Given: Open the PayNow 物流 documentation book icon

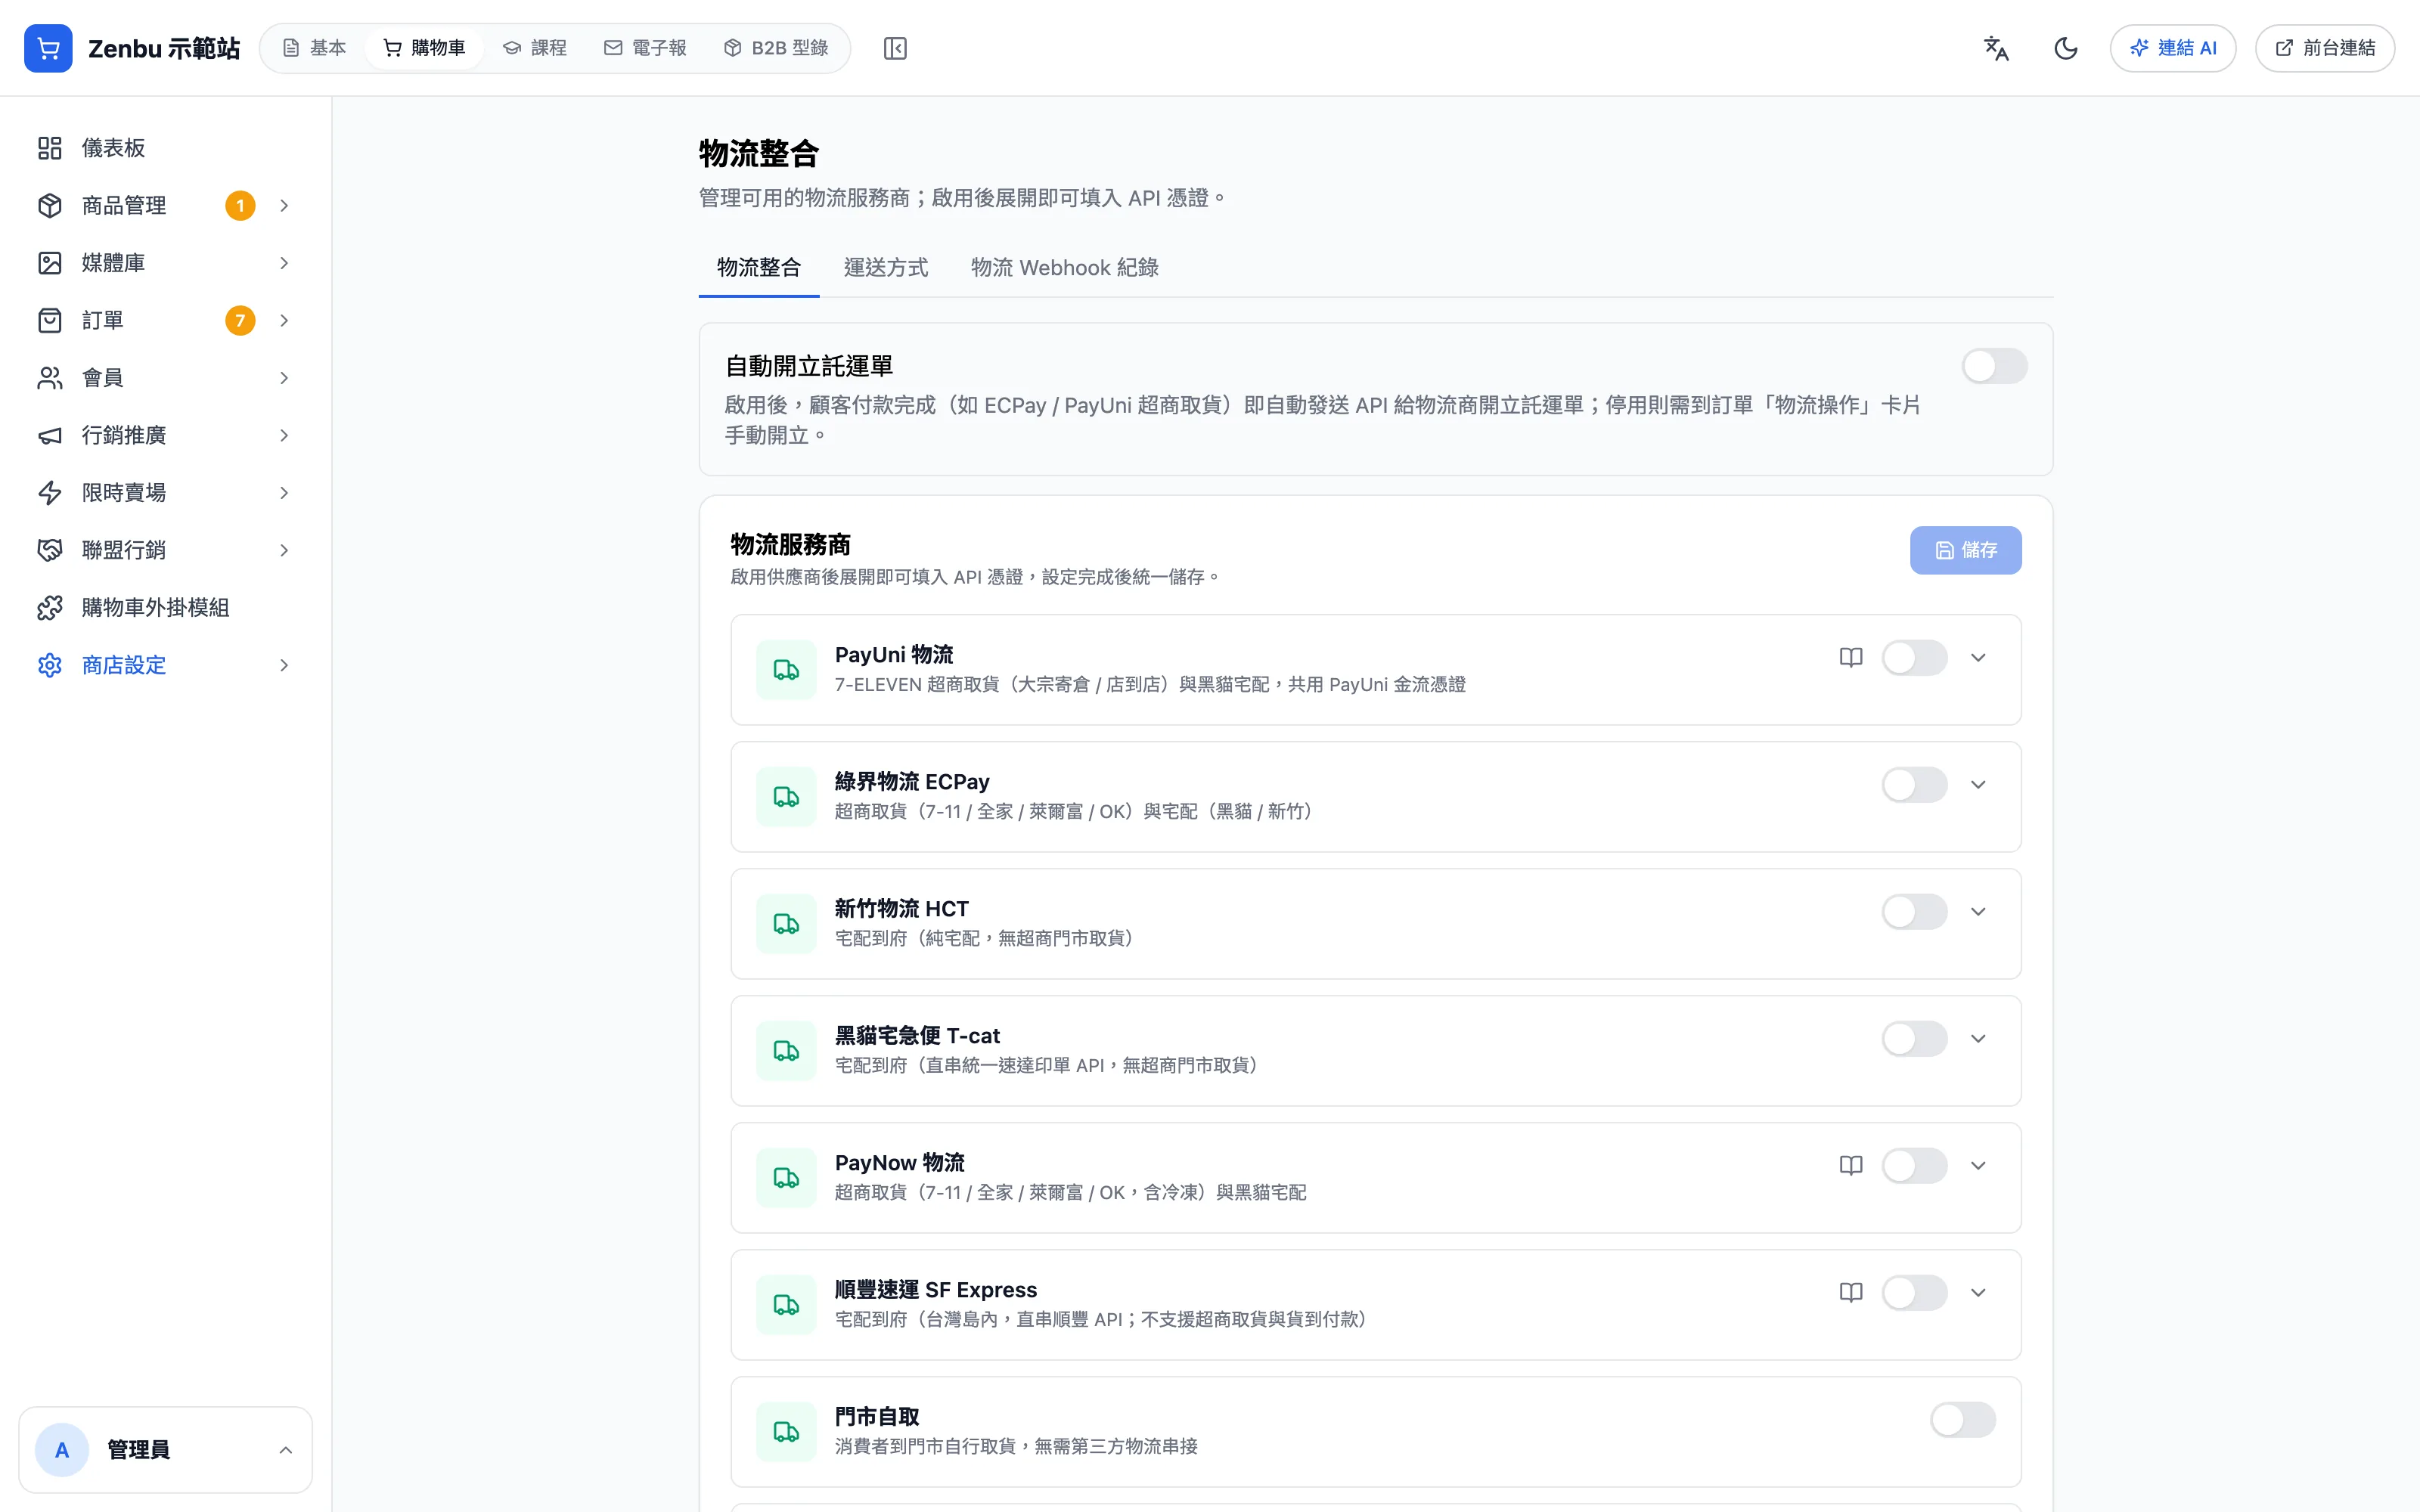Looking at the screenshot, I should click(x=1851, y=1165).
